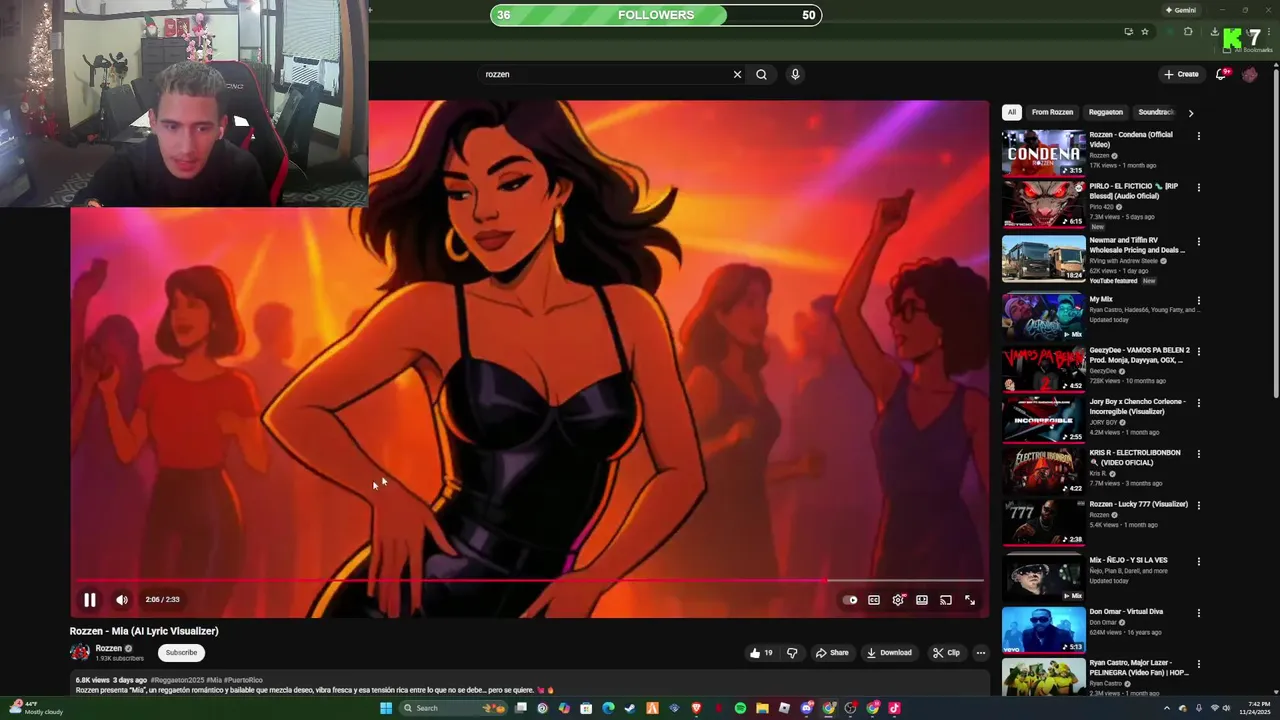
Task: Select the All filter chip
Action: click(x=1012, y=112)
